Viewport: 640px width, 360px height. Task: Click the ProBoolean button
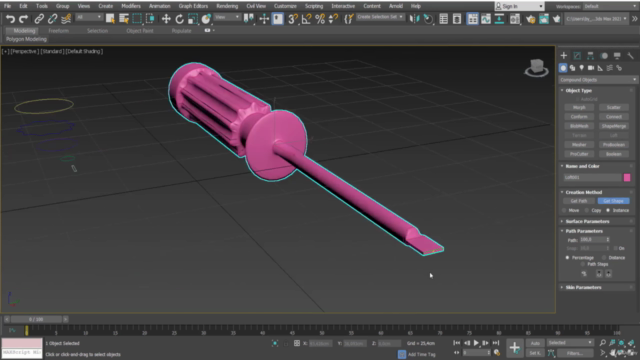[x=613, y=144]
